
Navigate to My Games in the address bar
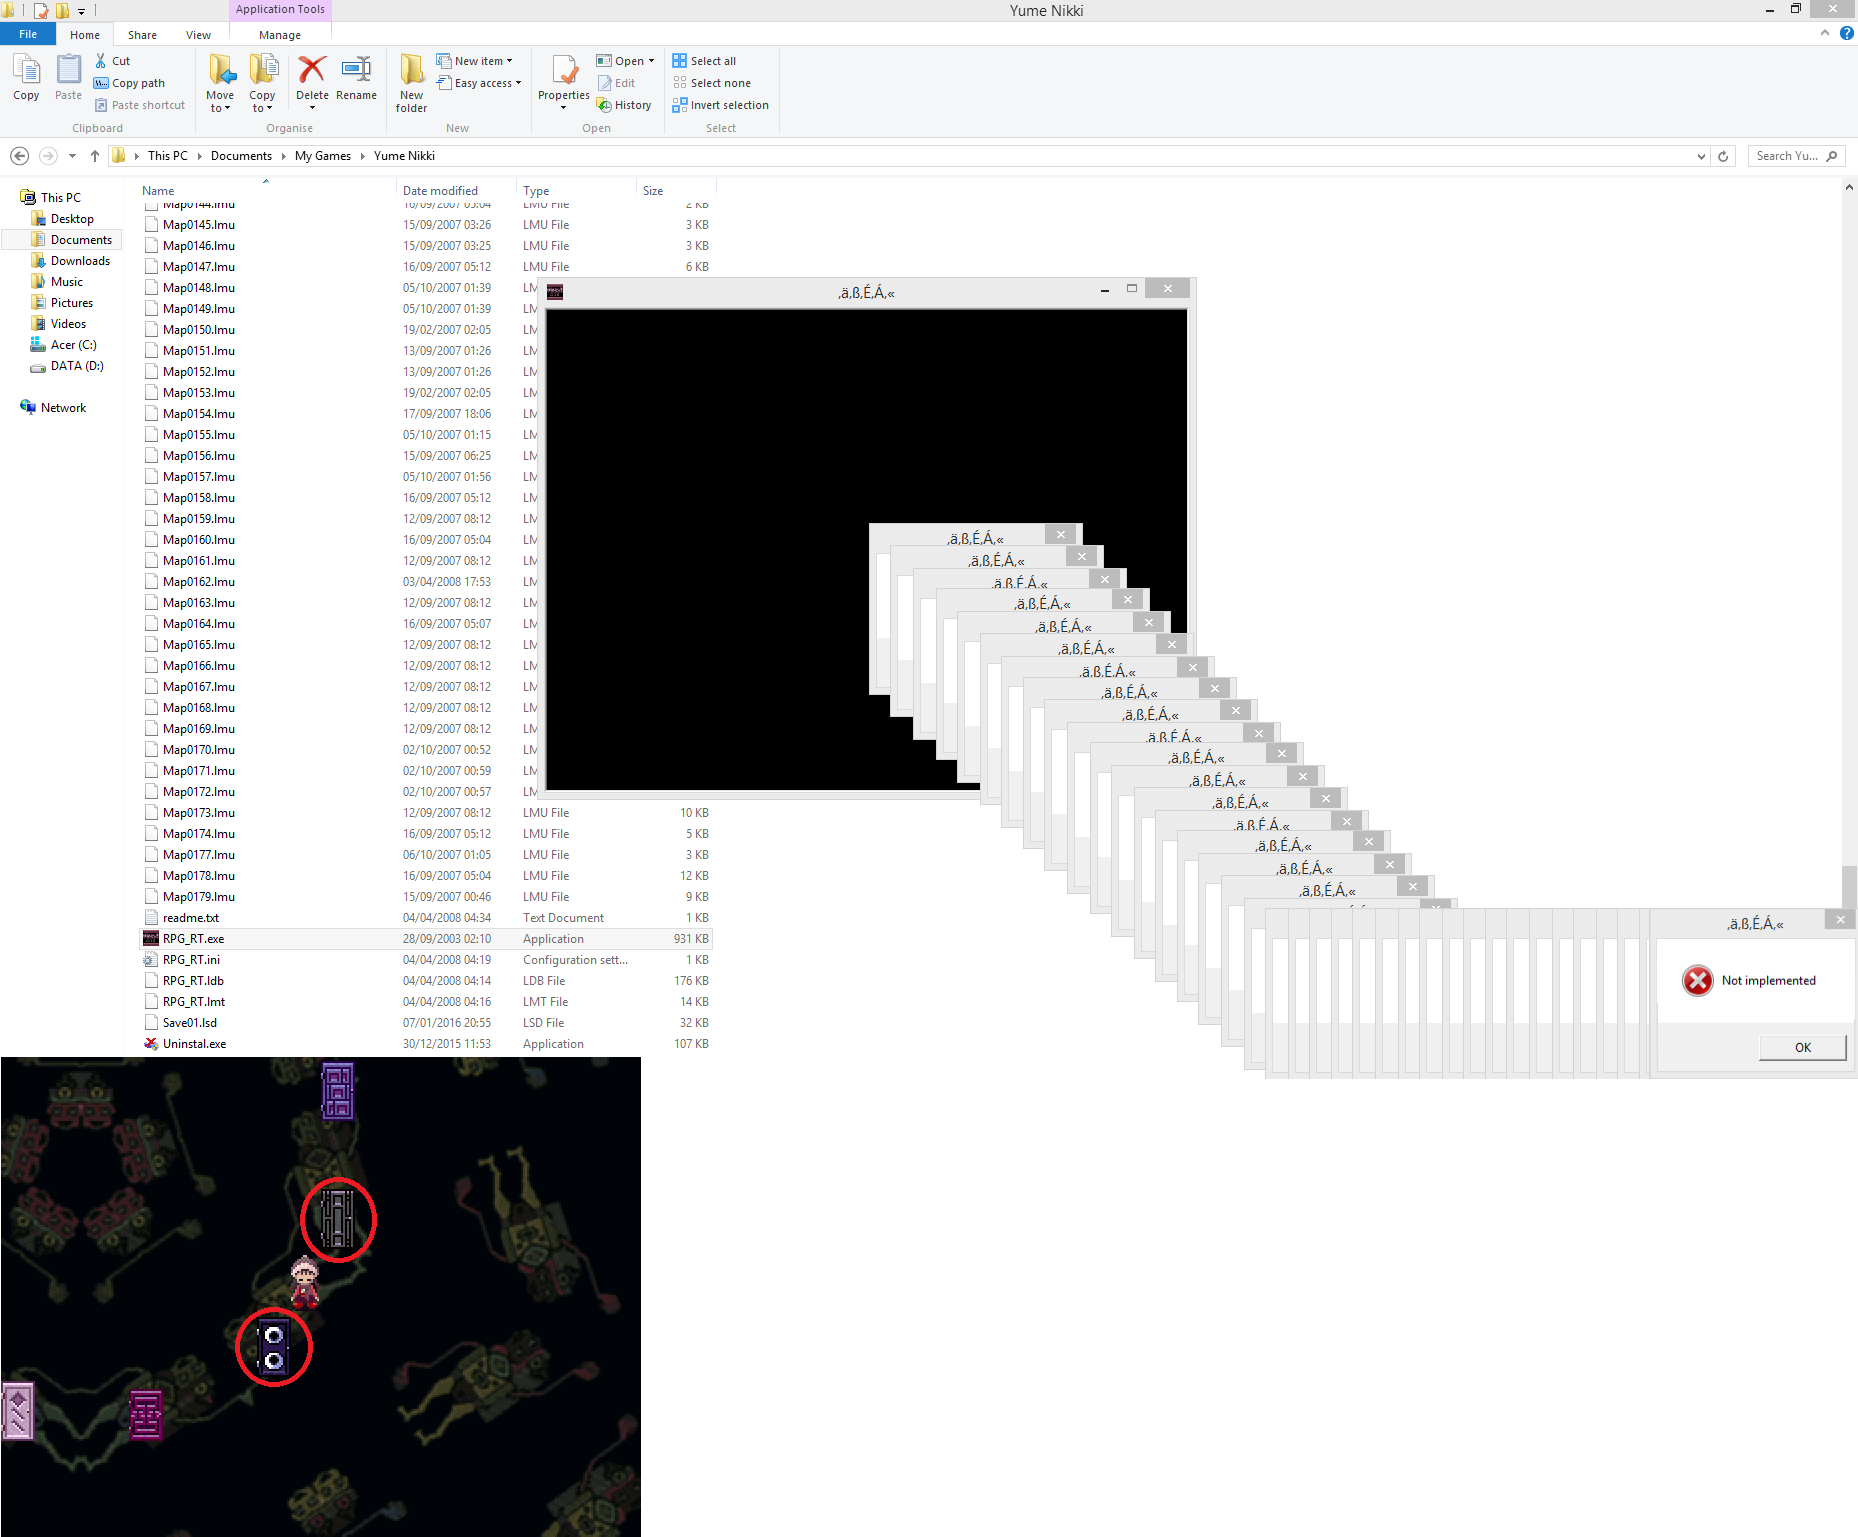322,156
